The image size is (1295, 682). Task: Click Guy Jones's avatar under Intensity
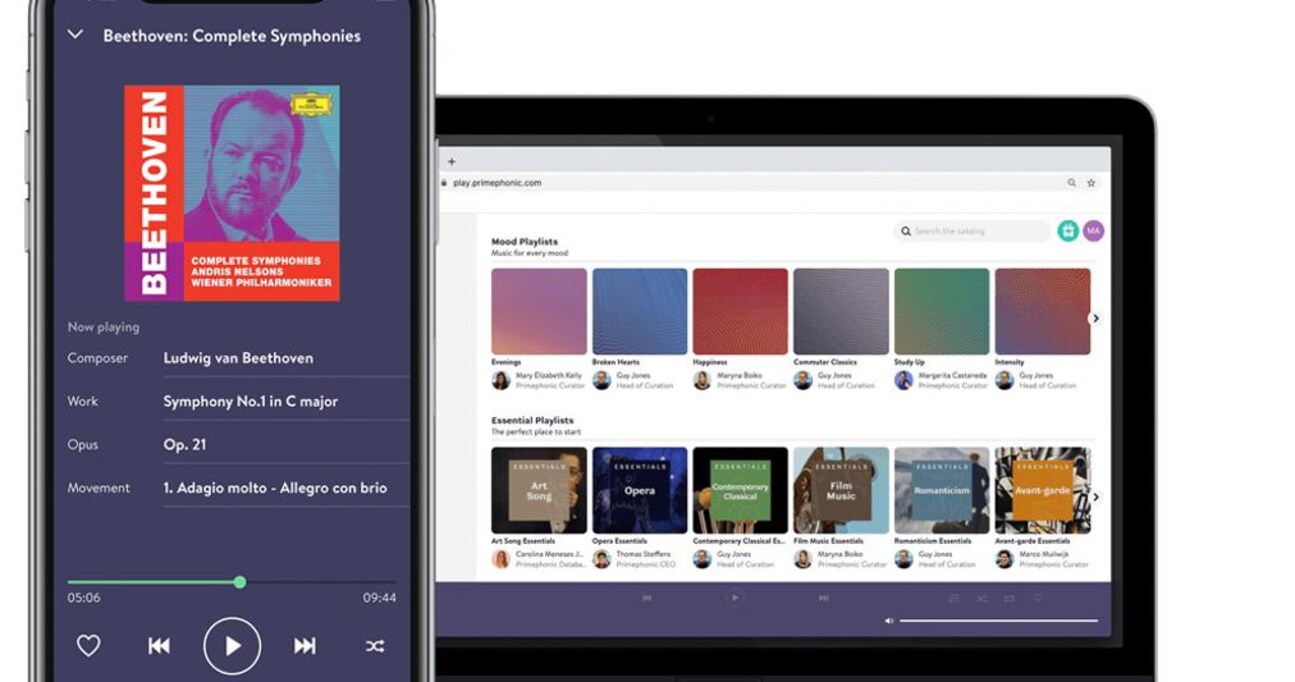tap(1004, 380)
